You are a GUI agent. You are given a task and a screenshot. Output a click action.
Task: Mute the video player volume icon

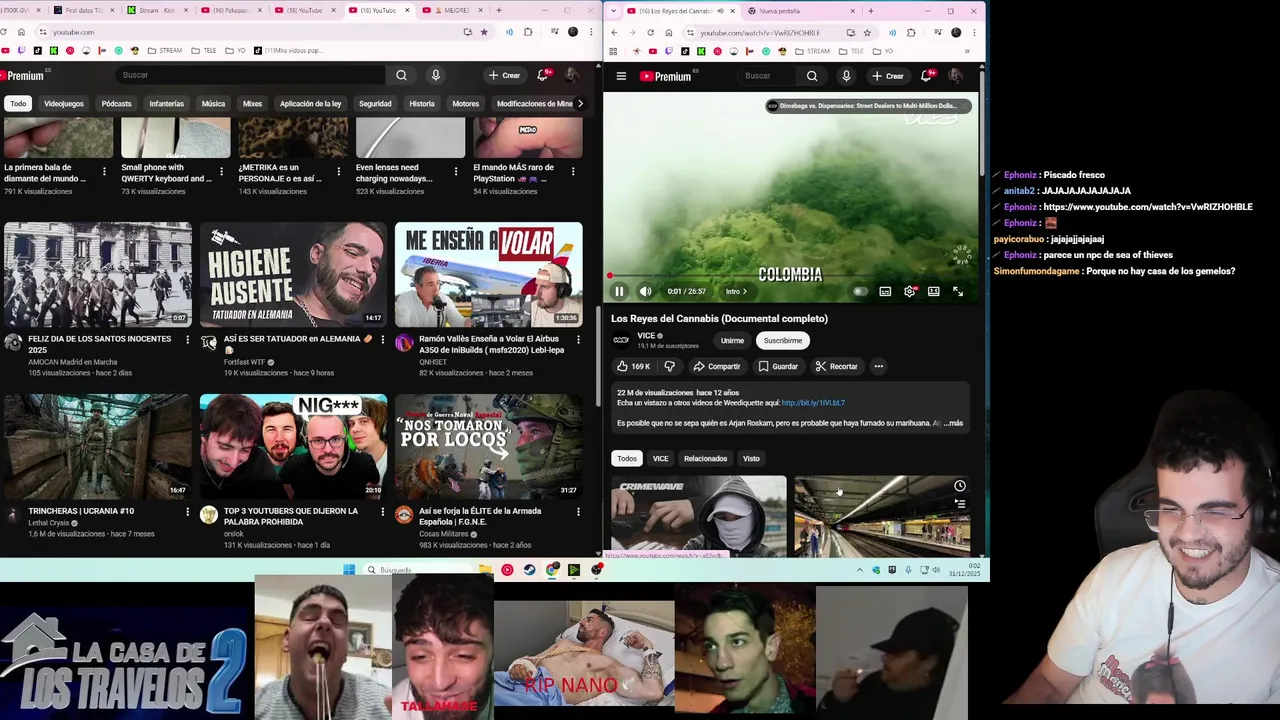645,291
